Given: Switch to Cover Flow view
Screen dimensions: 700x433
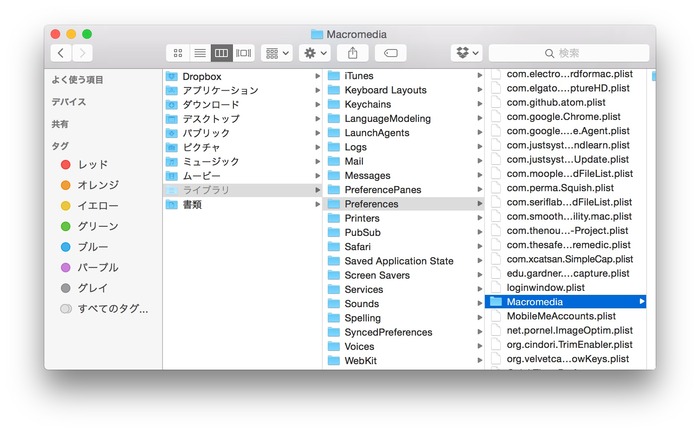Looking at the screenshot, I should 244,53.
